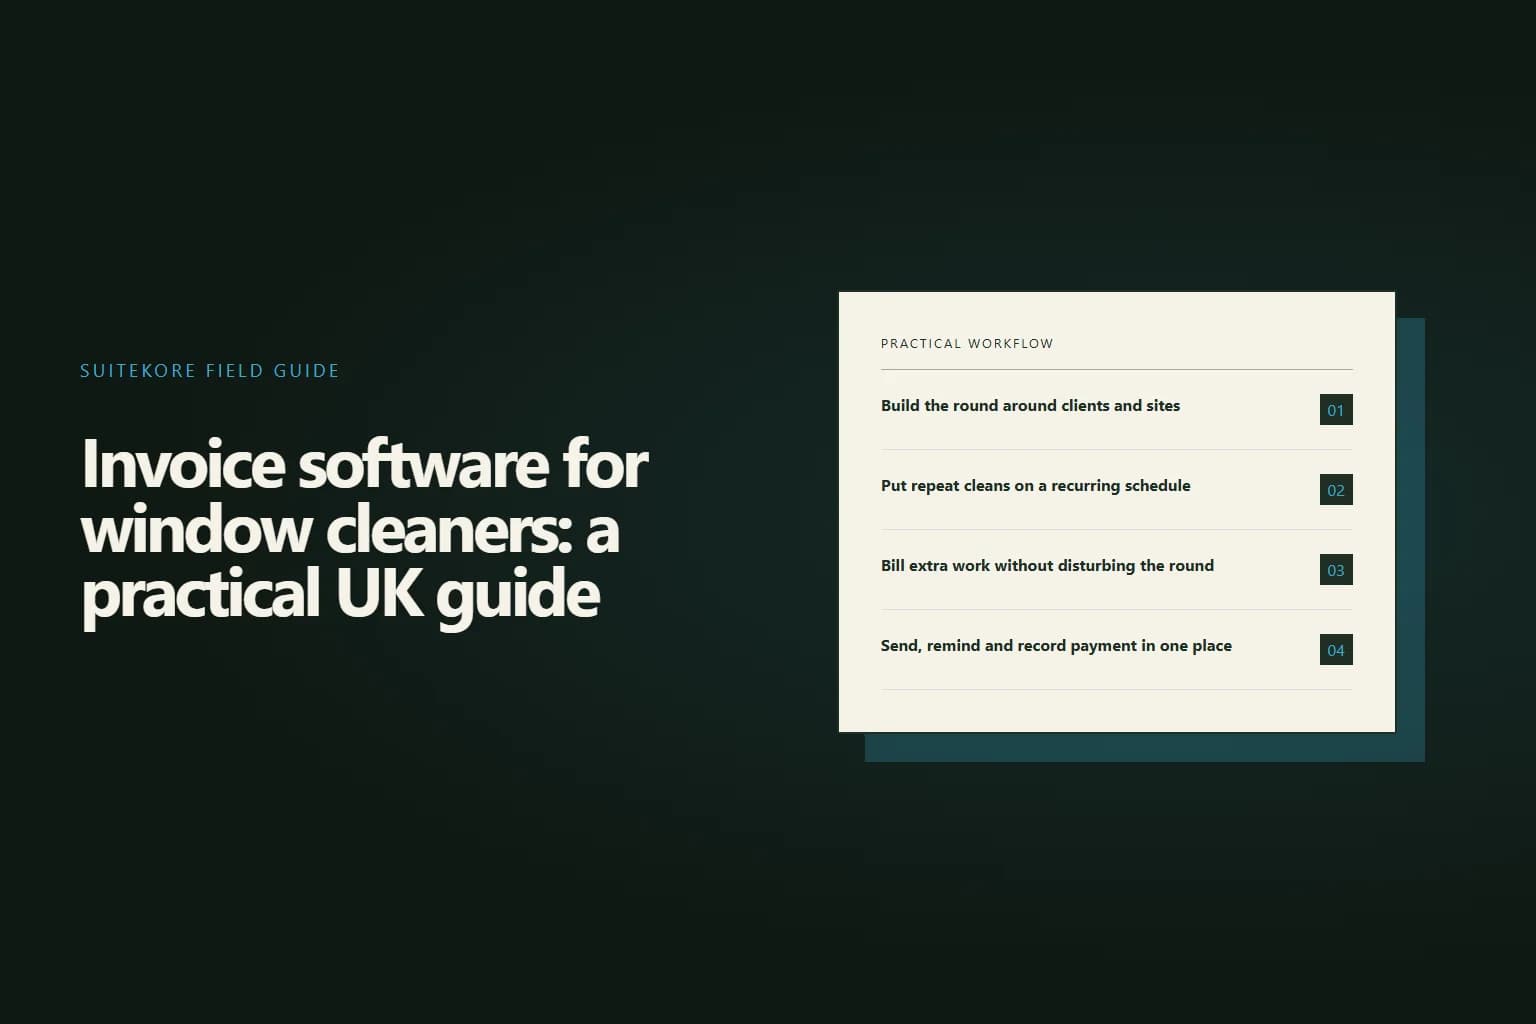
Task: Click the 'practical UK guide' headline line
Action: click(x=341, y=595)
